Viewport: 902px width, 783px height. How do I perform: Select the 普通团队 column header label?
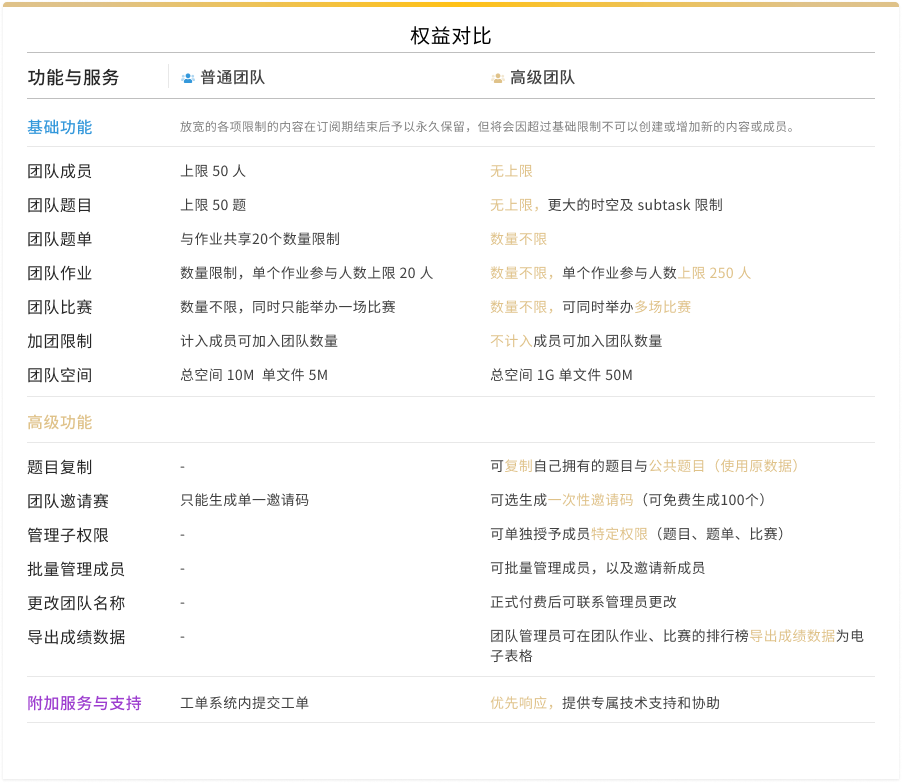pyautogui.click(x=232, y=78)
